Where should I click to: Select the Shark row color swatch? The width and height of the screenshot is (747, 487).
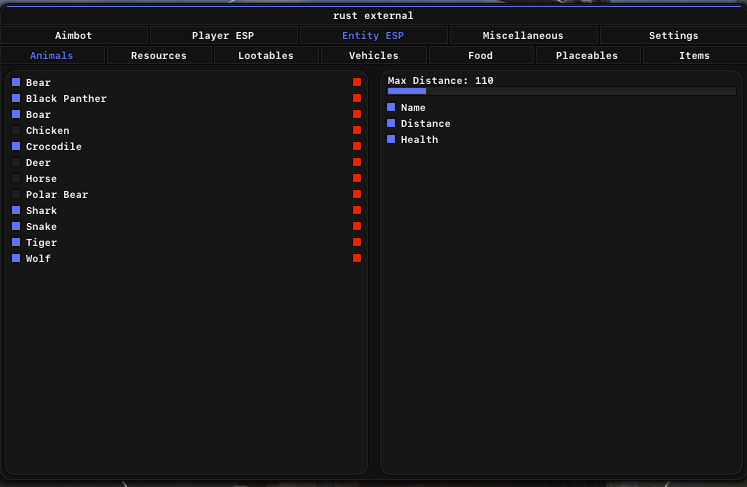[x=357, y=210]
